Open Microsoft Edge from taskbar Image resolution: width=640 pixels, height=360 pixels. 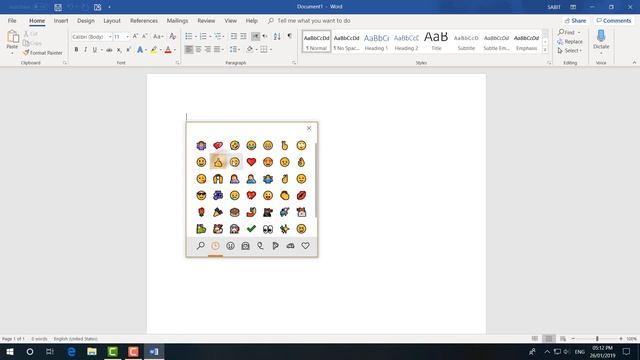[71, 351]
